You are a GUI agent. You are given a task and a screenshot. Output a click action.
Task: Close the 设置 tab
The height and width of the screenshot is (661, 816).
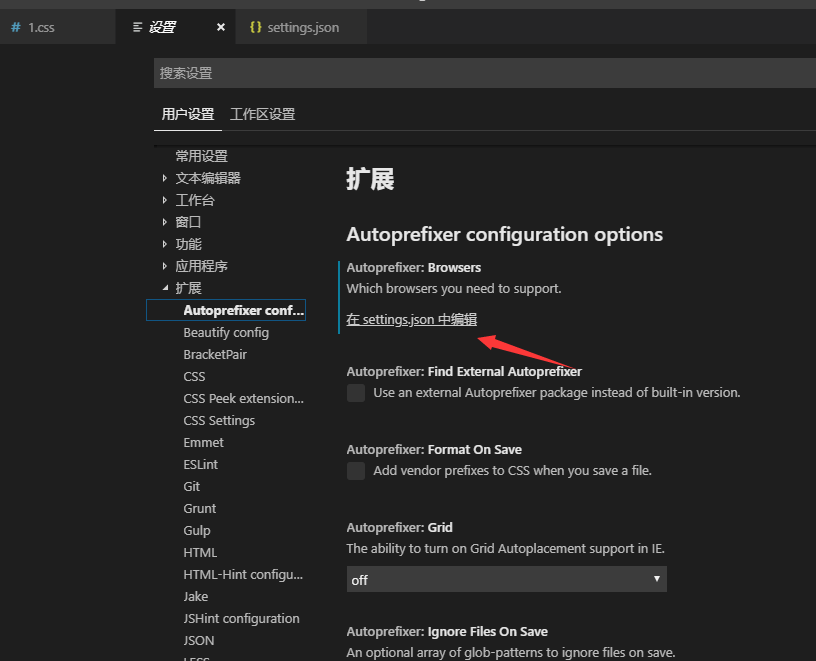(x=221, y=27)
